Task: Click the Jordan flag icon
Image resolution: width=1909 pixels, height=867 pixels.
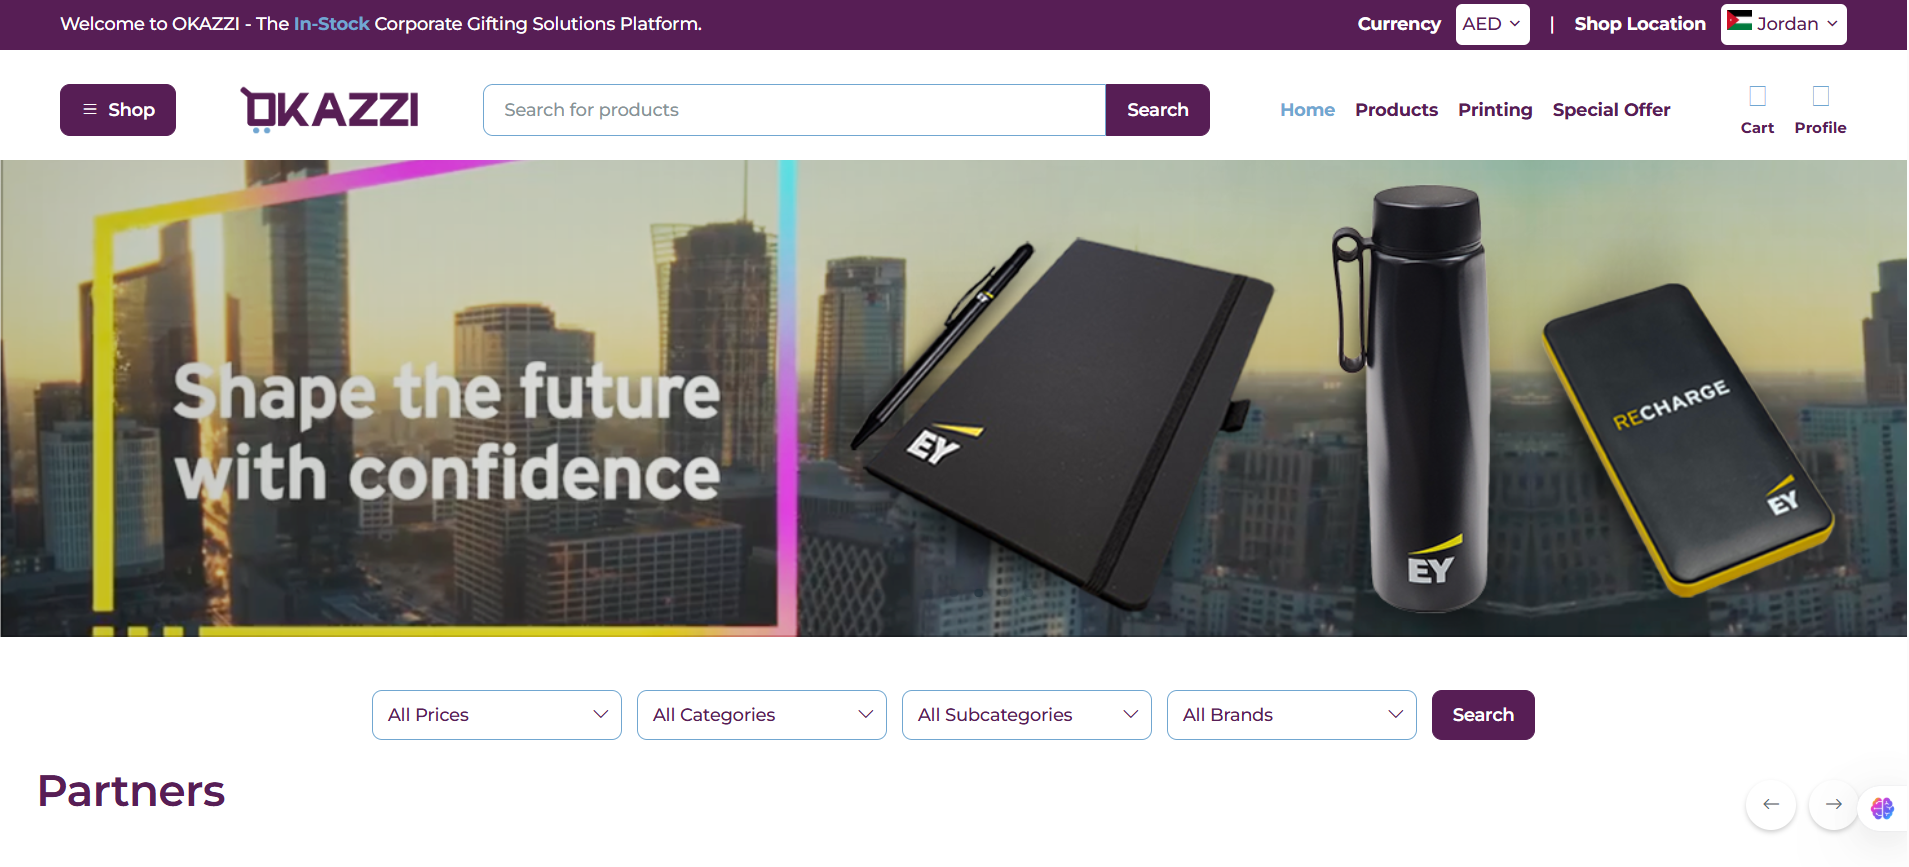Action: [1739, 21]
